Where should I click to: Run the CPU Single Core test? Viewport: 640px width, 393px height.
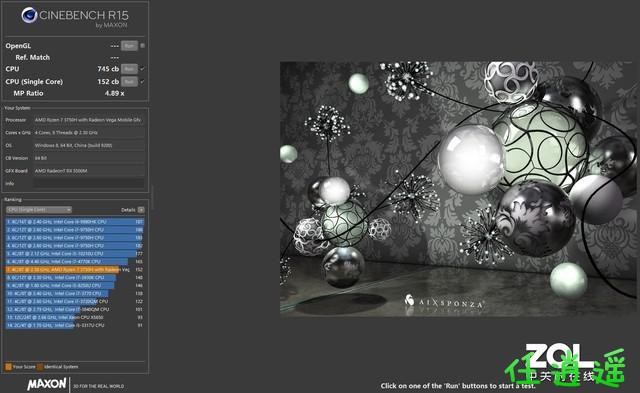point(129,82)
